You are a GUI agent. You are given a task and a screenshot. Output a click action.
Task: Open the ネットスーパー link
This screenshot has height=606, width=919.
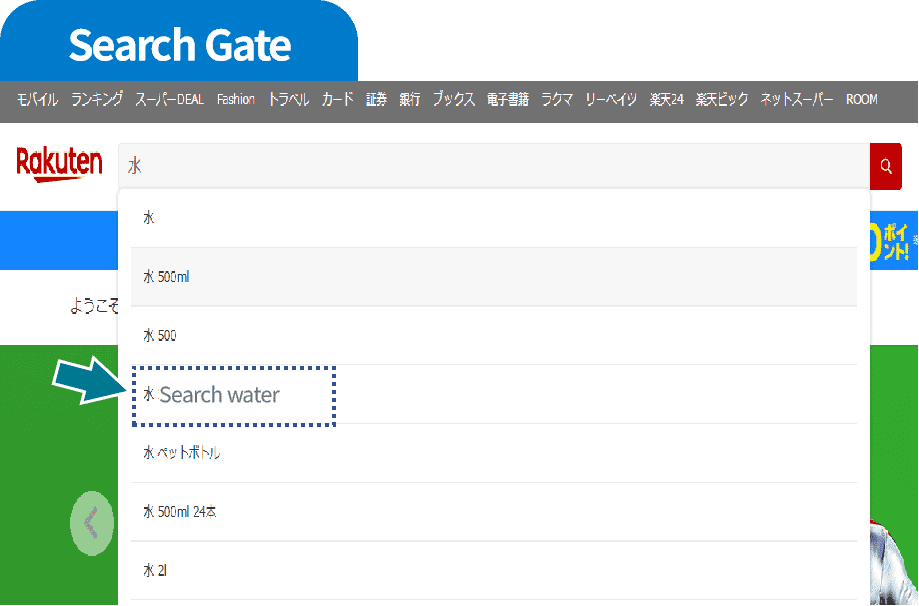pos(795,100)
